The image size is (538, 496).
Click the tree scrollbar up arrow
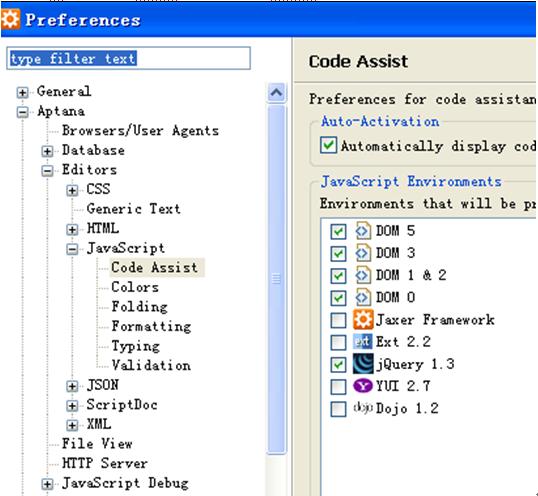click(x=277, y=93)
